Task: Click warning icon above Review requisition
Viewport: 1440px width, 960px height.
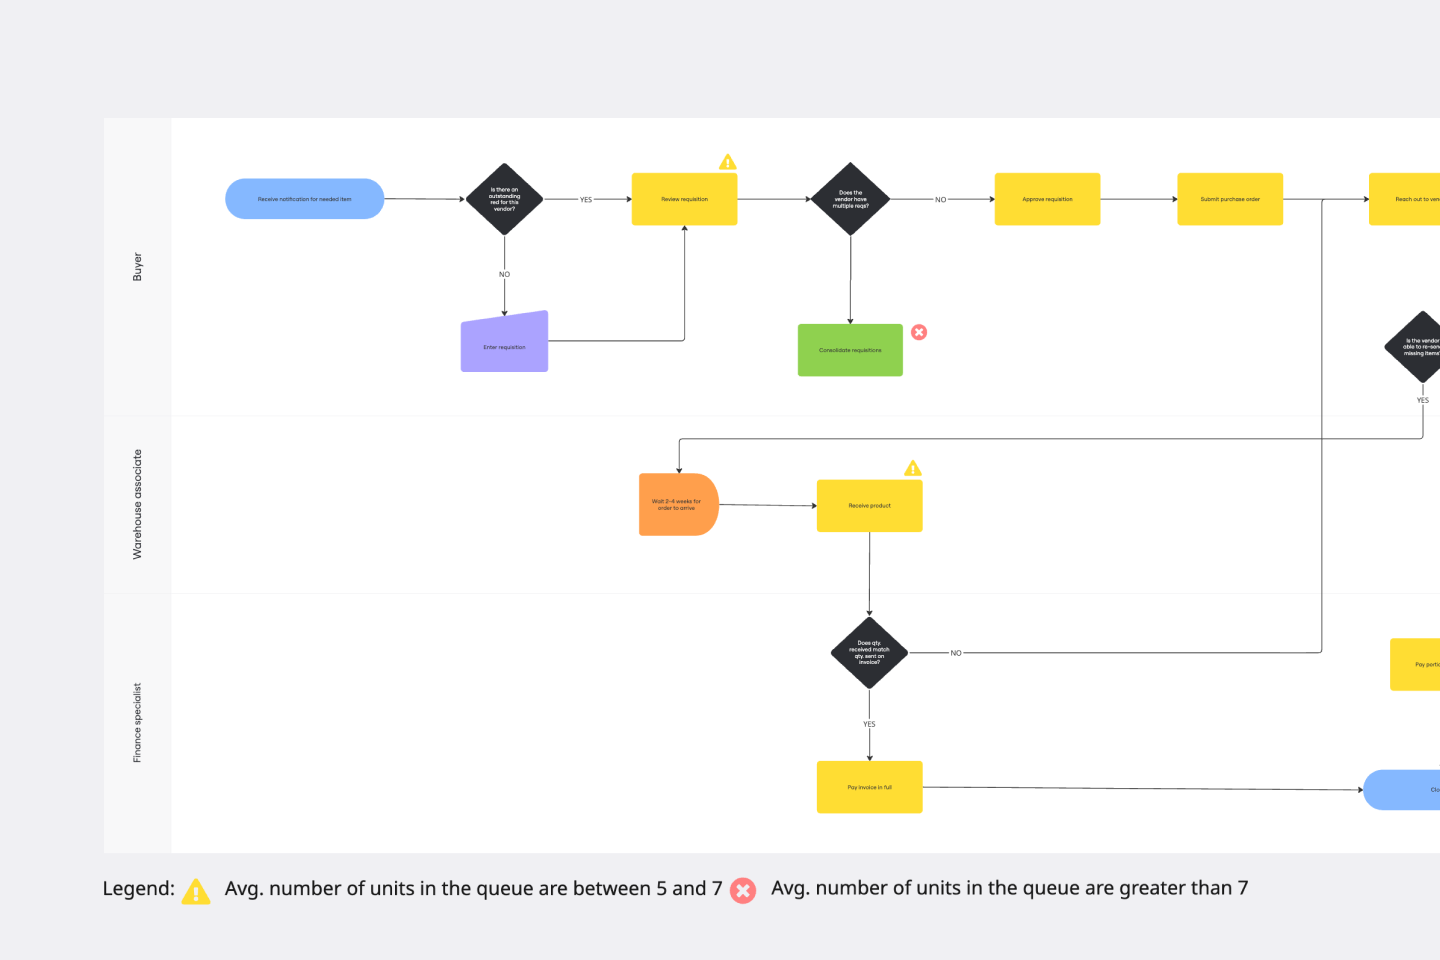Action: (728, 162)
